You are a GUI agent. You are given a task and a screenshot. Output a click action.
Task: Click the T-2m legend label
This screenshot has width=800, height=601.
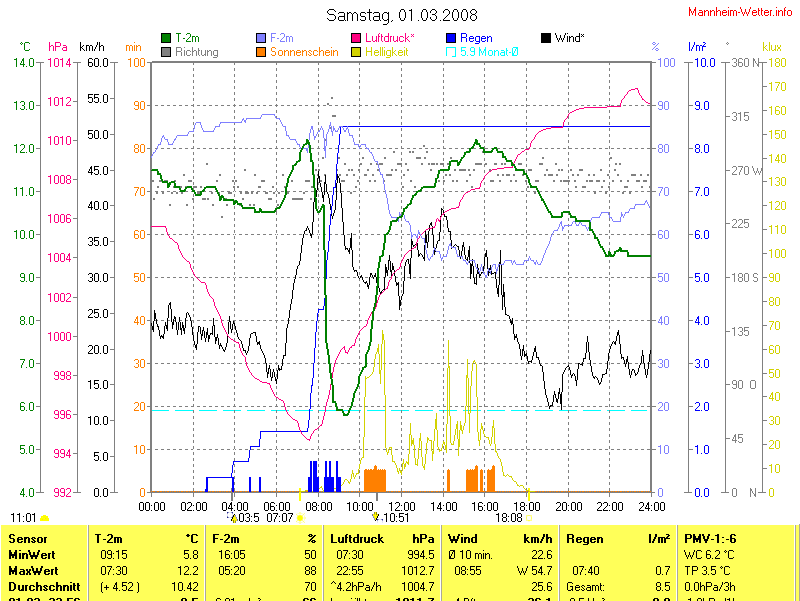tap(187, 38)
